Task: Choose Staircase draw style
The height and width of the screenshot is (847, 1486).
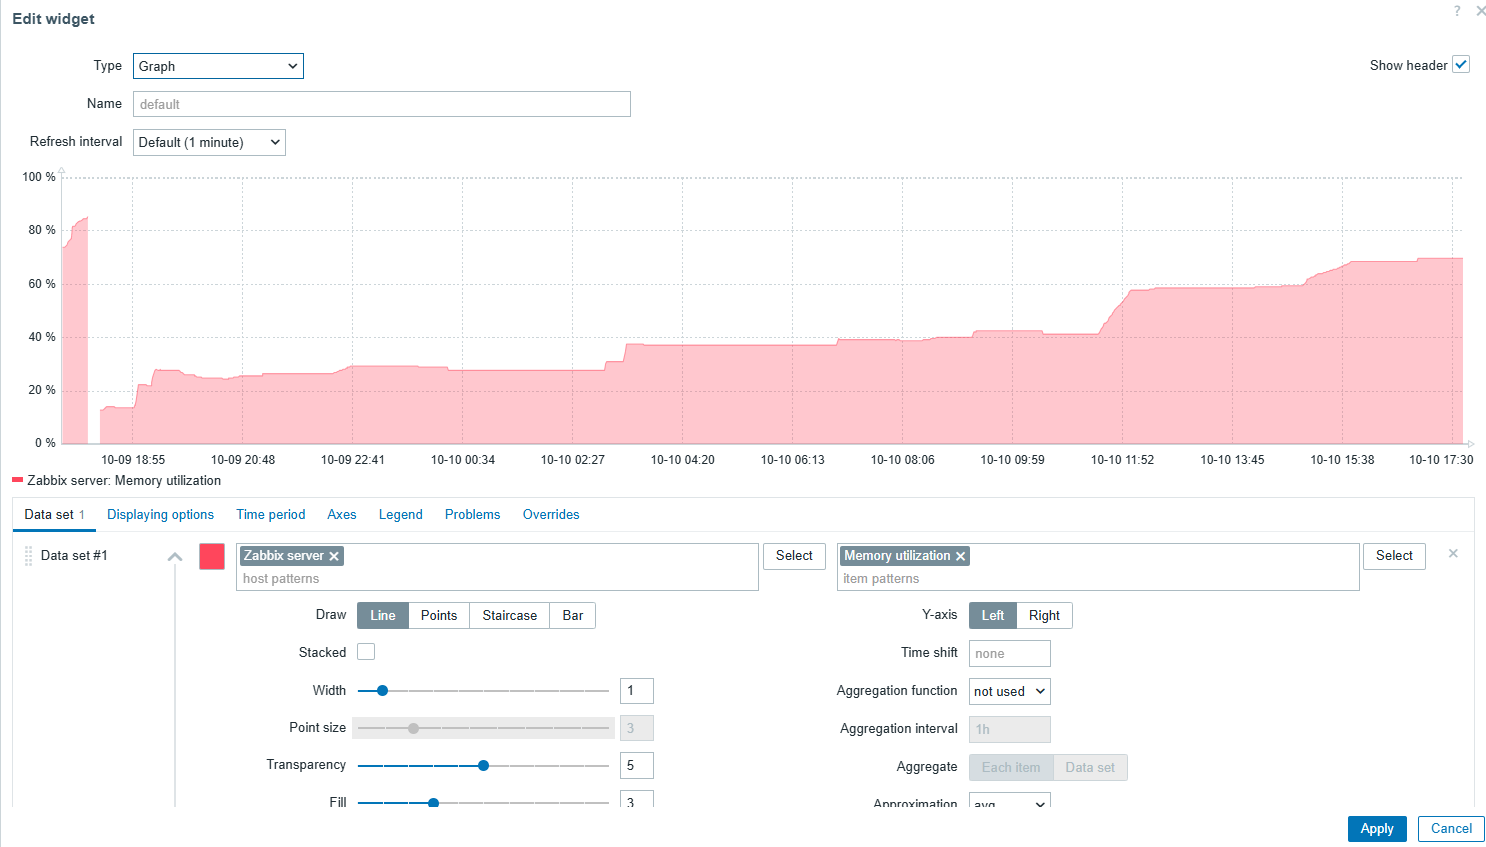Action: (x=509, y=615)
